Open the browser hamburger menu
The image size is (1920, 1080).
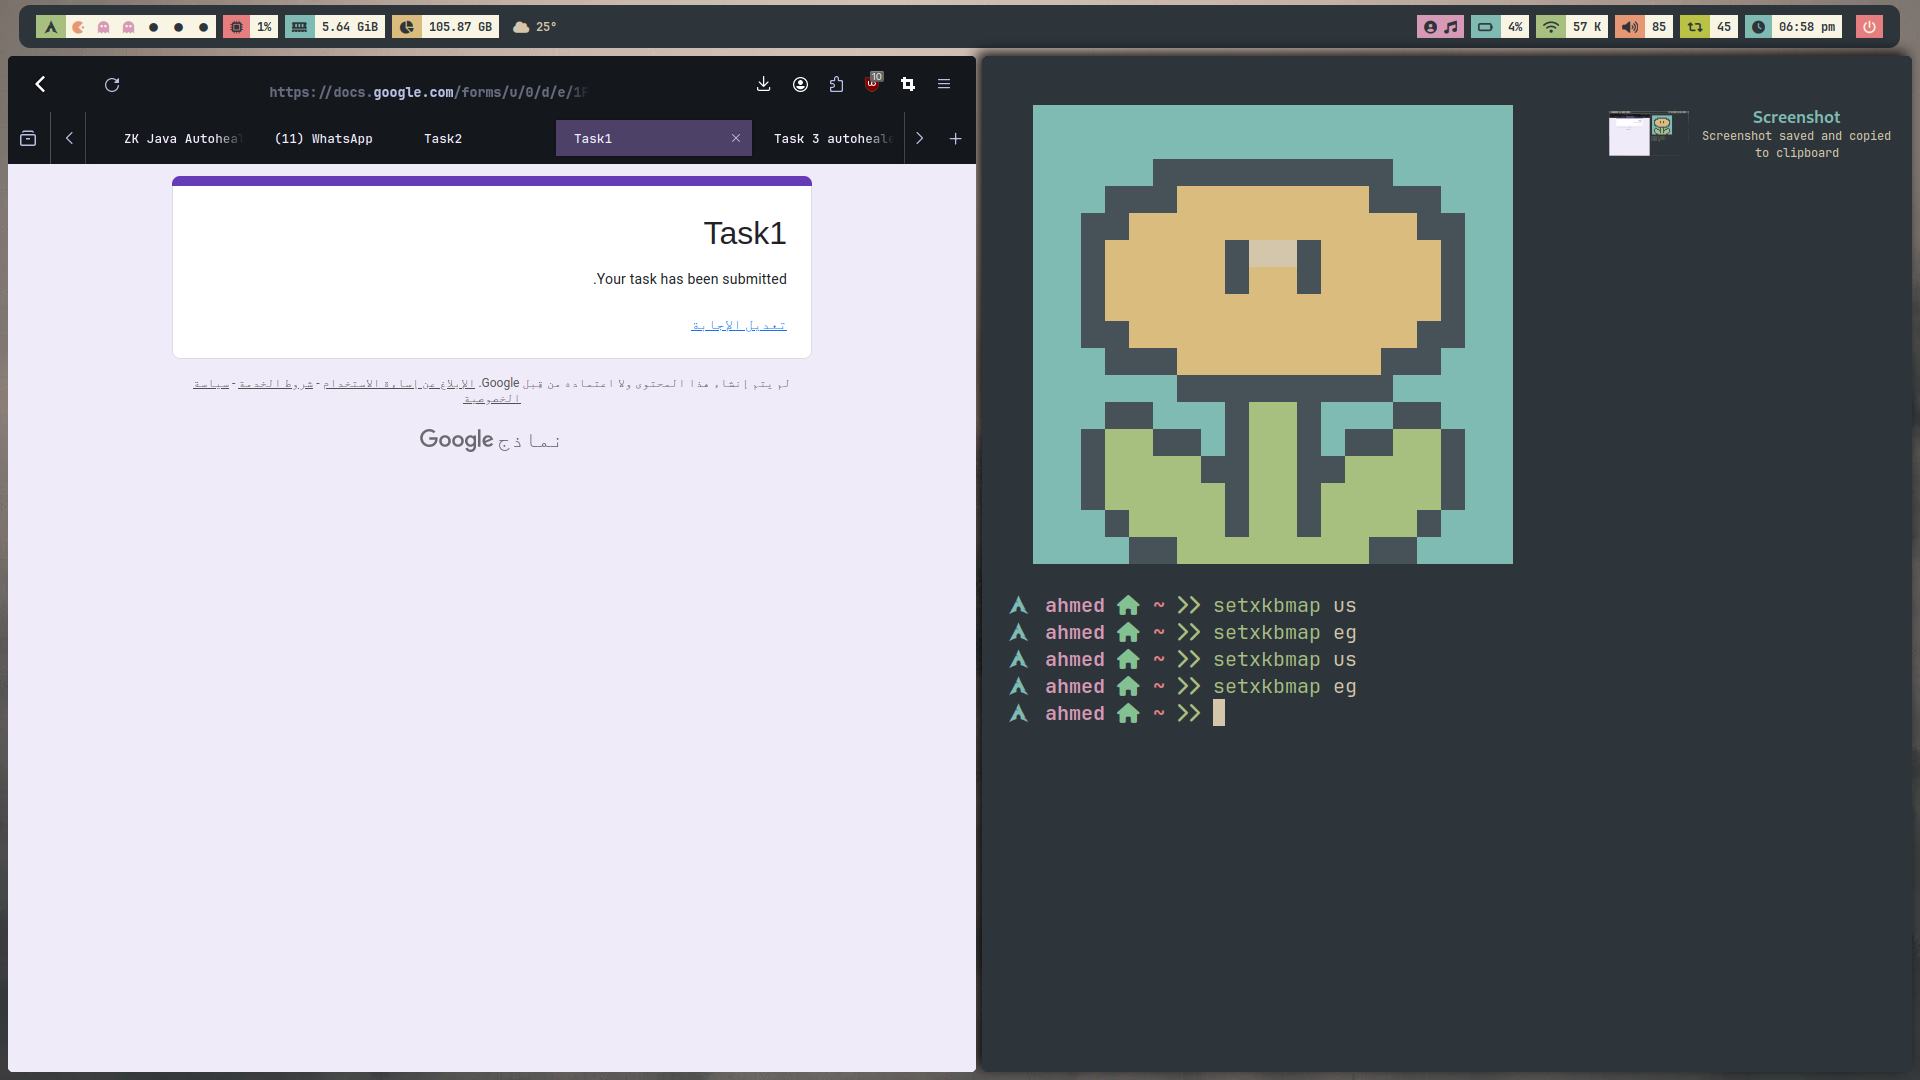pyautogui.click(x=944, y=84)
